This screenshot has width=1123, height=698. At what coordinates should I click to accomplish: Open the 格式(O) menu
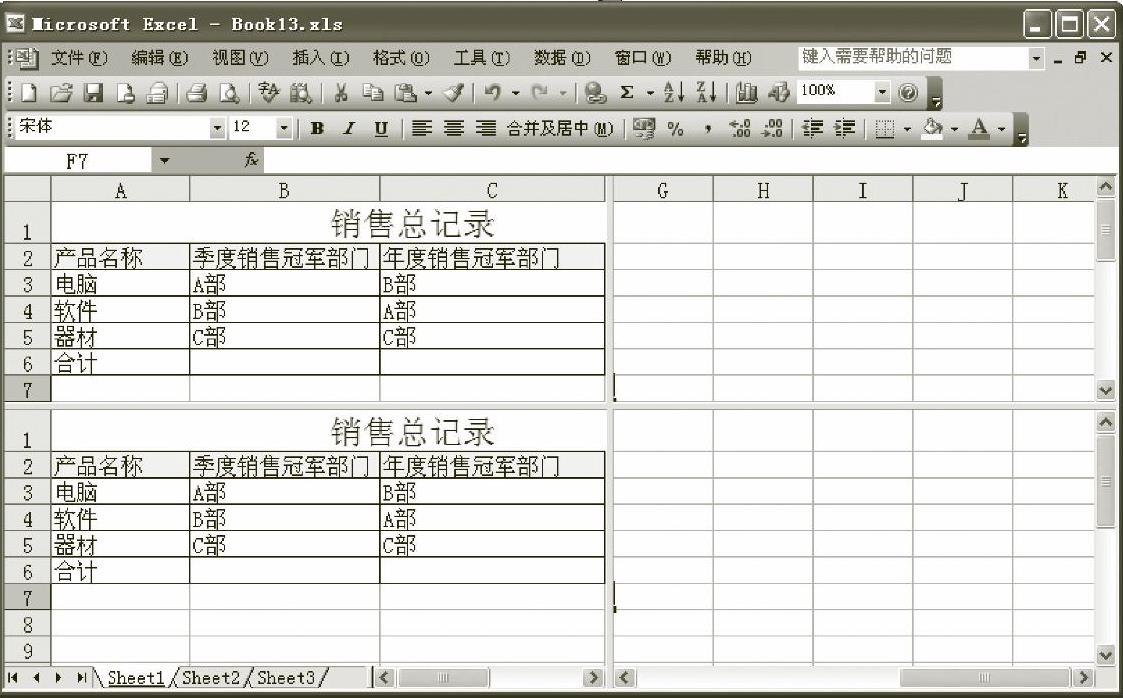click(x=401, y=57)
